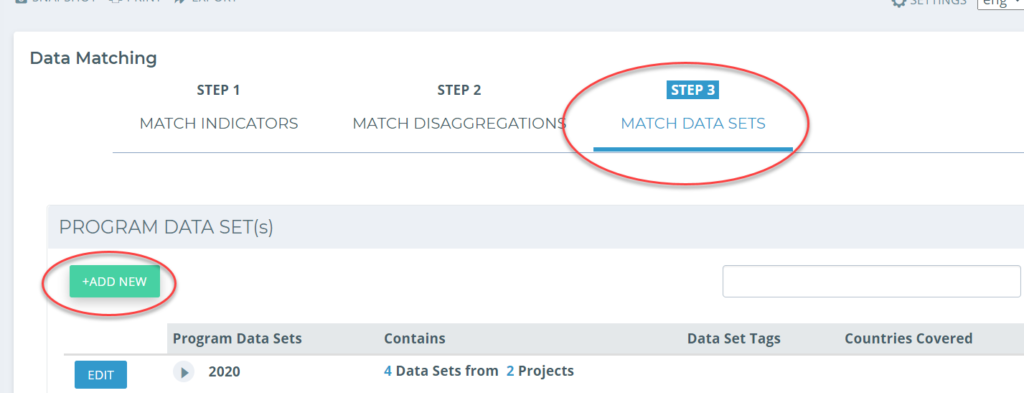Viewport: 1024px width, 393px height.
Task: Expand the 2020 program data set row
Action: point(184,372)
